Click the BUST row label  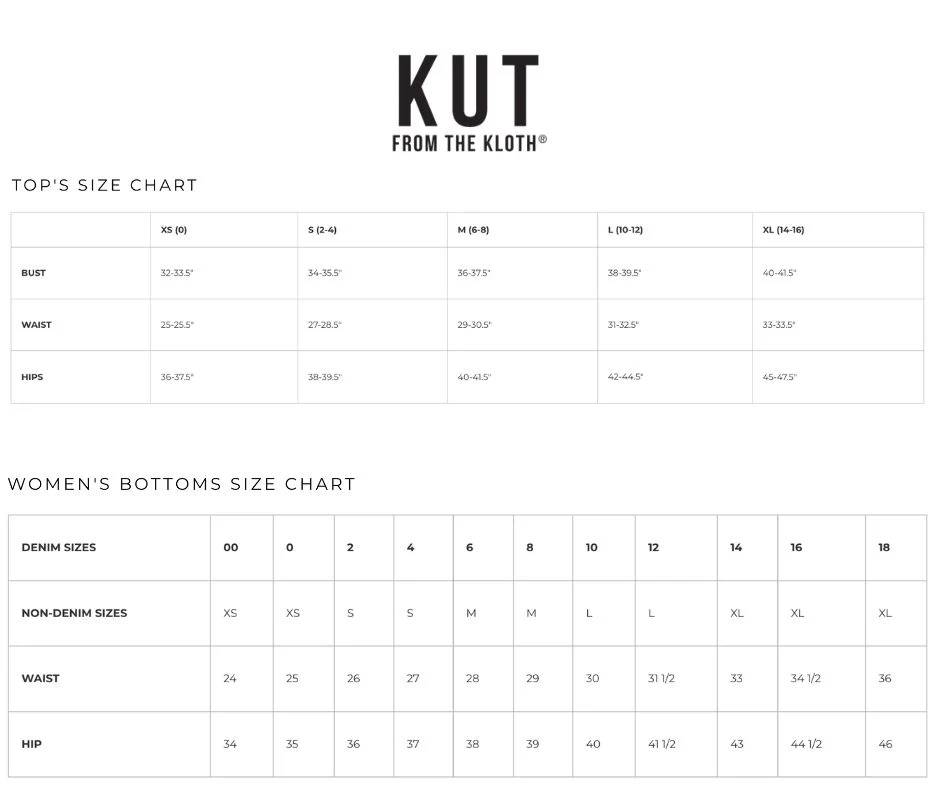coord(34,273)
